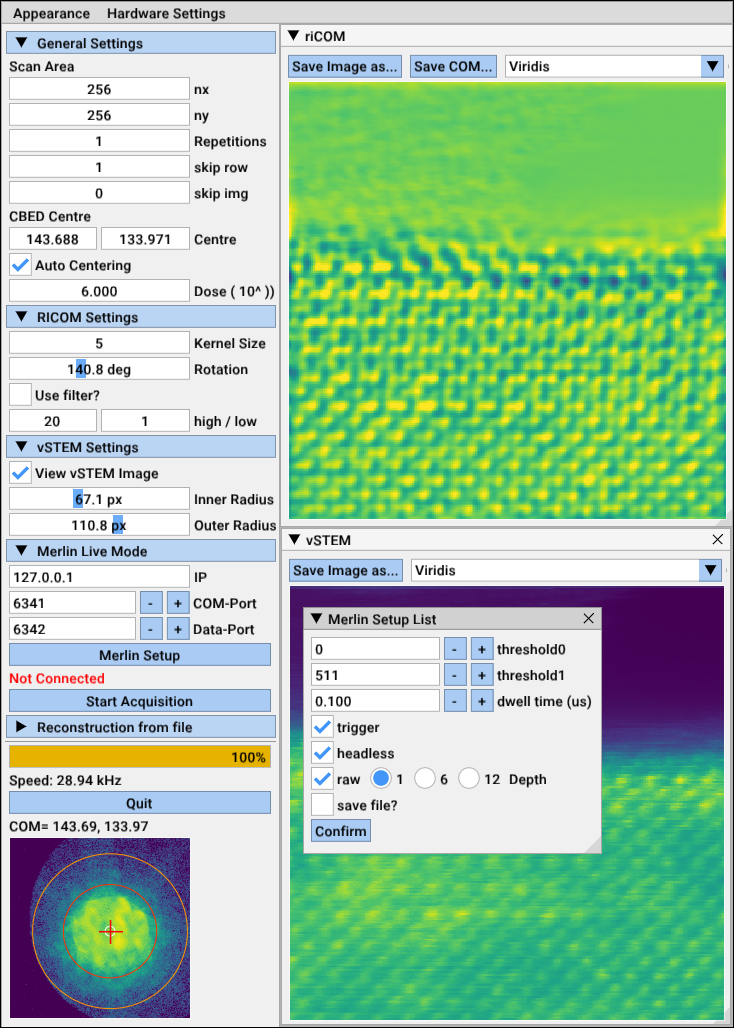Viewport: 734px width, 1028px height.
Task: Click the Quit button
Action: point(140,803)
